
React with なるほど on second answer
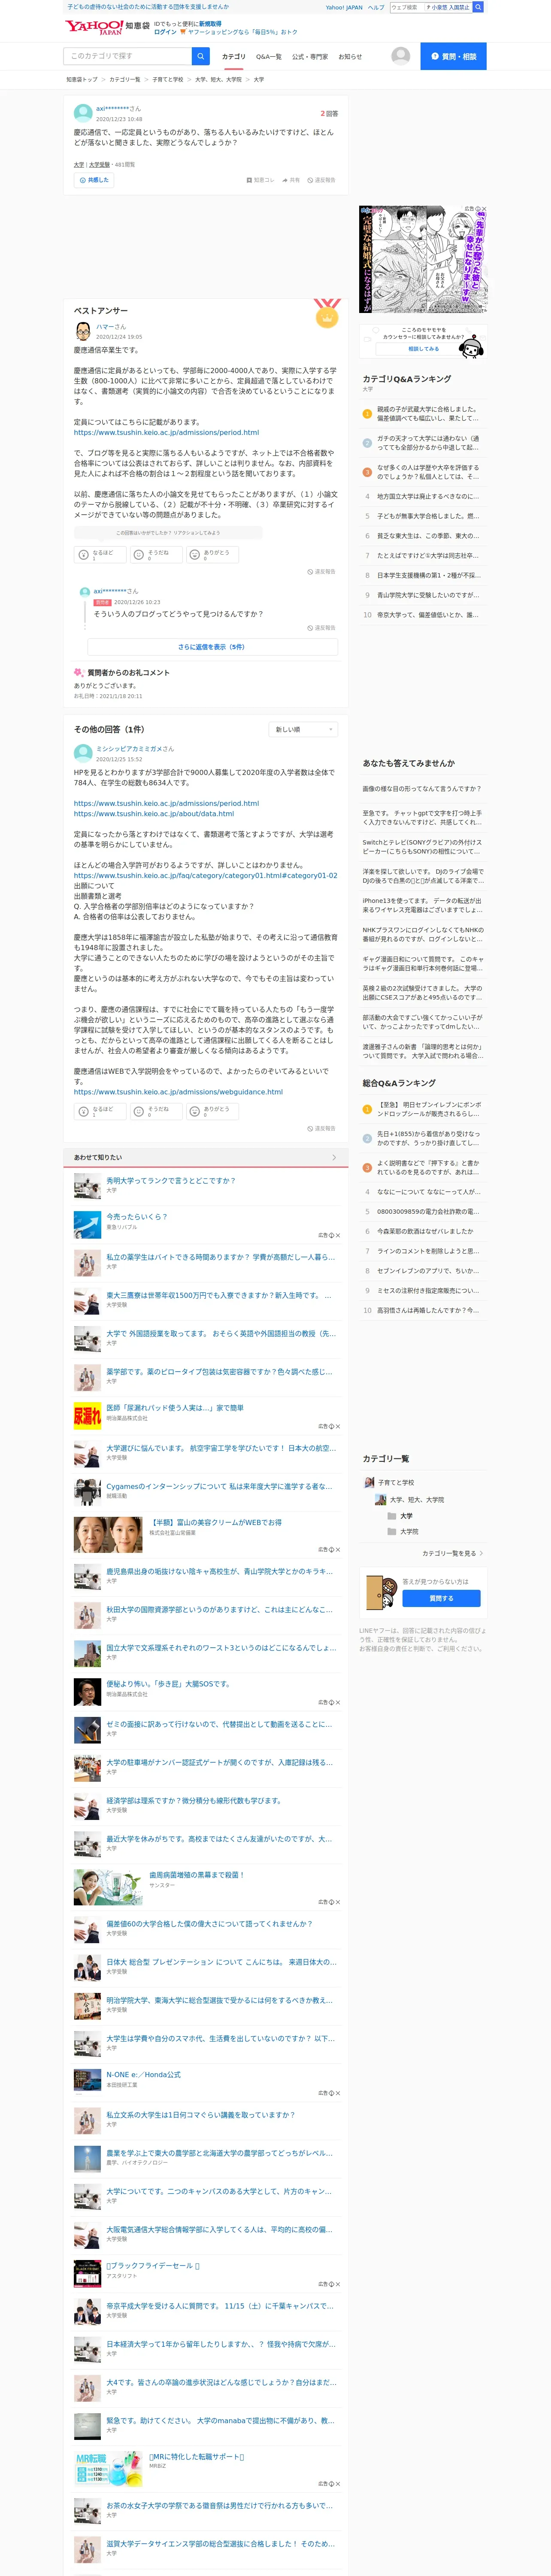coord(101,1111)
